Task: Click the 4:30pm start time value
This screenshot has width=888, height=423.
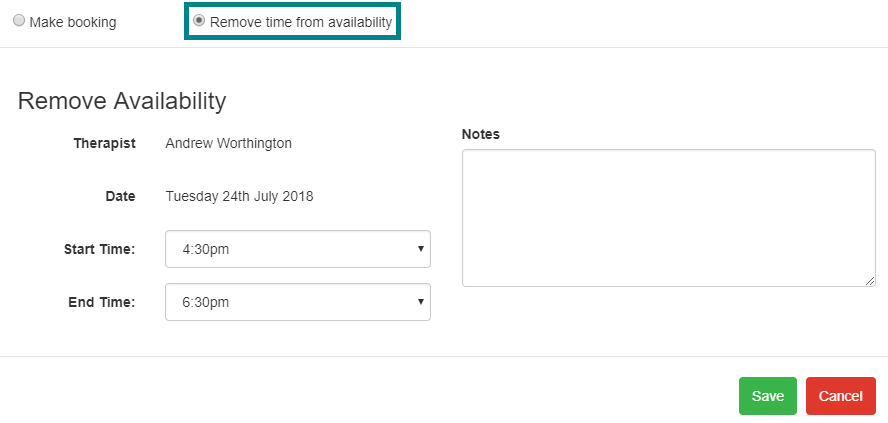Action: (x=206, y=249)
